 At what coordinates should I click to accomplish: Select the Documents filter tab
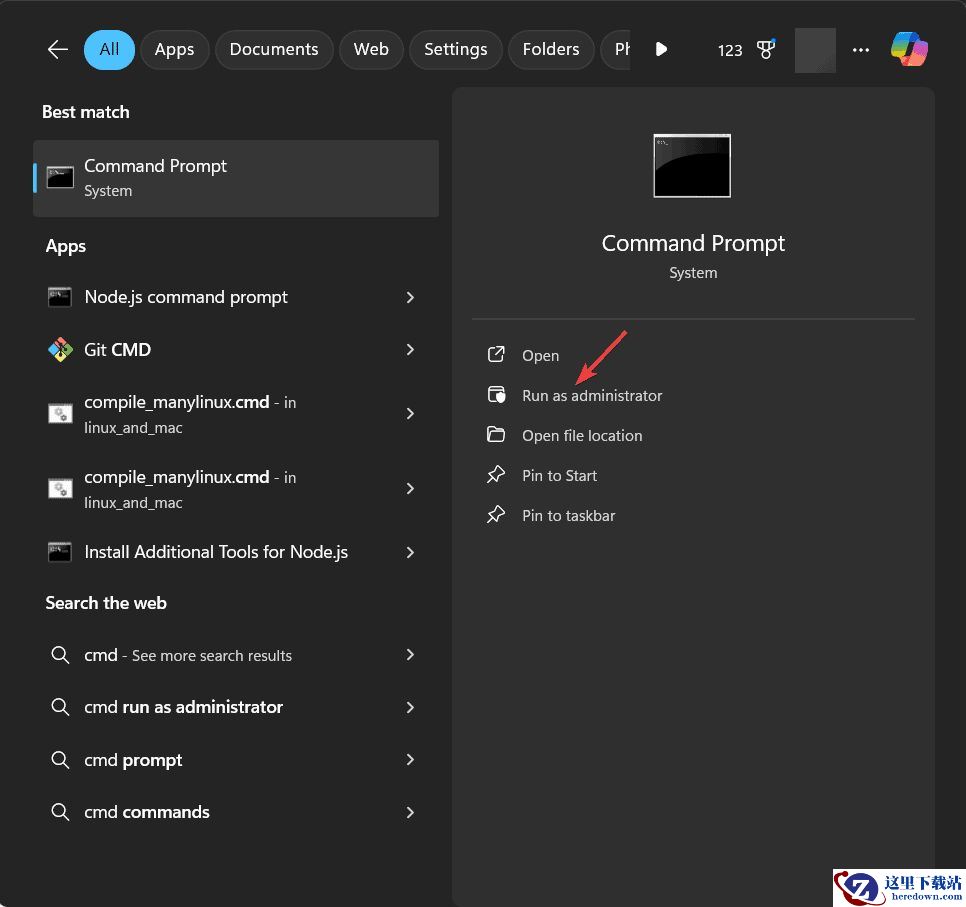pyautogui.click(x=274, y=50)
